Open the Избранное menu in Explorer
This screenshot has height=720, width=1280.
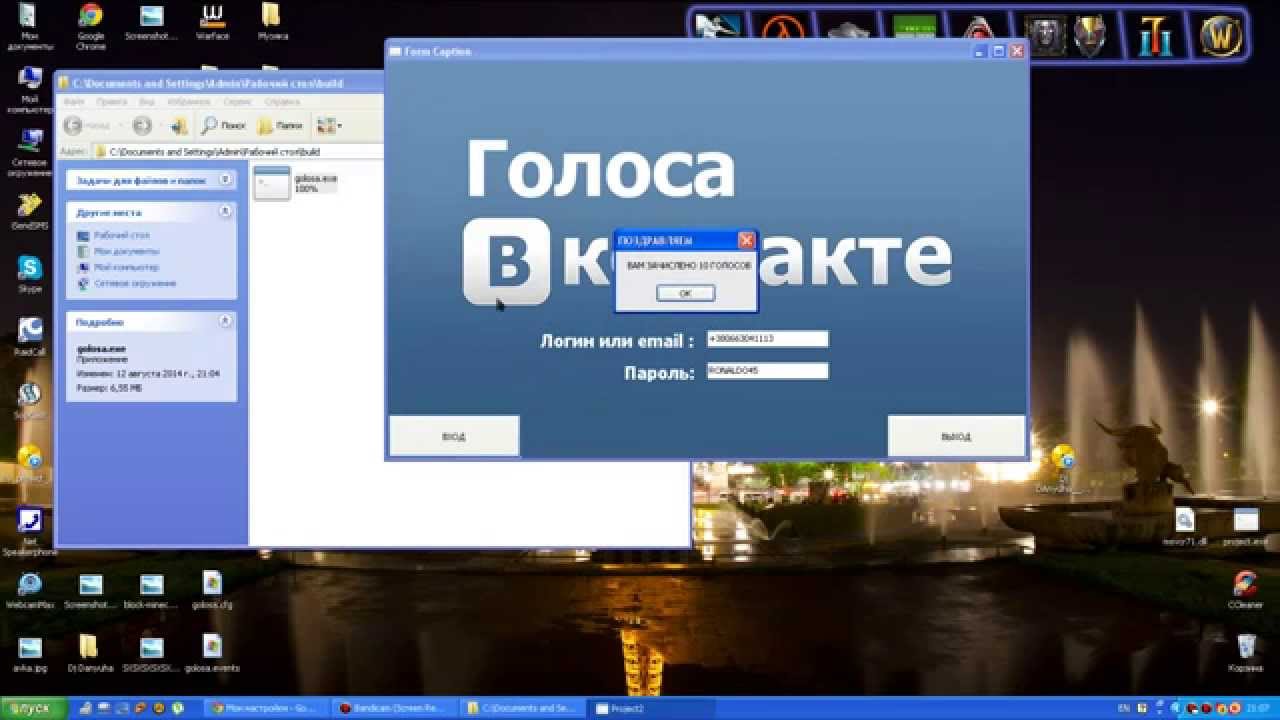coord(188,101)
